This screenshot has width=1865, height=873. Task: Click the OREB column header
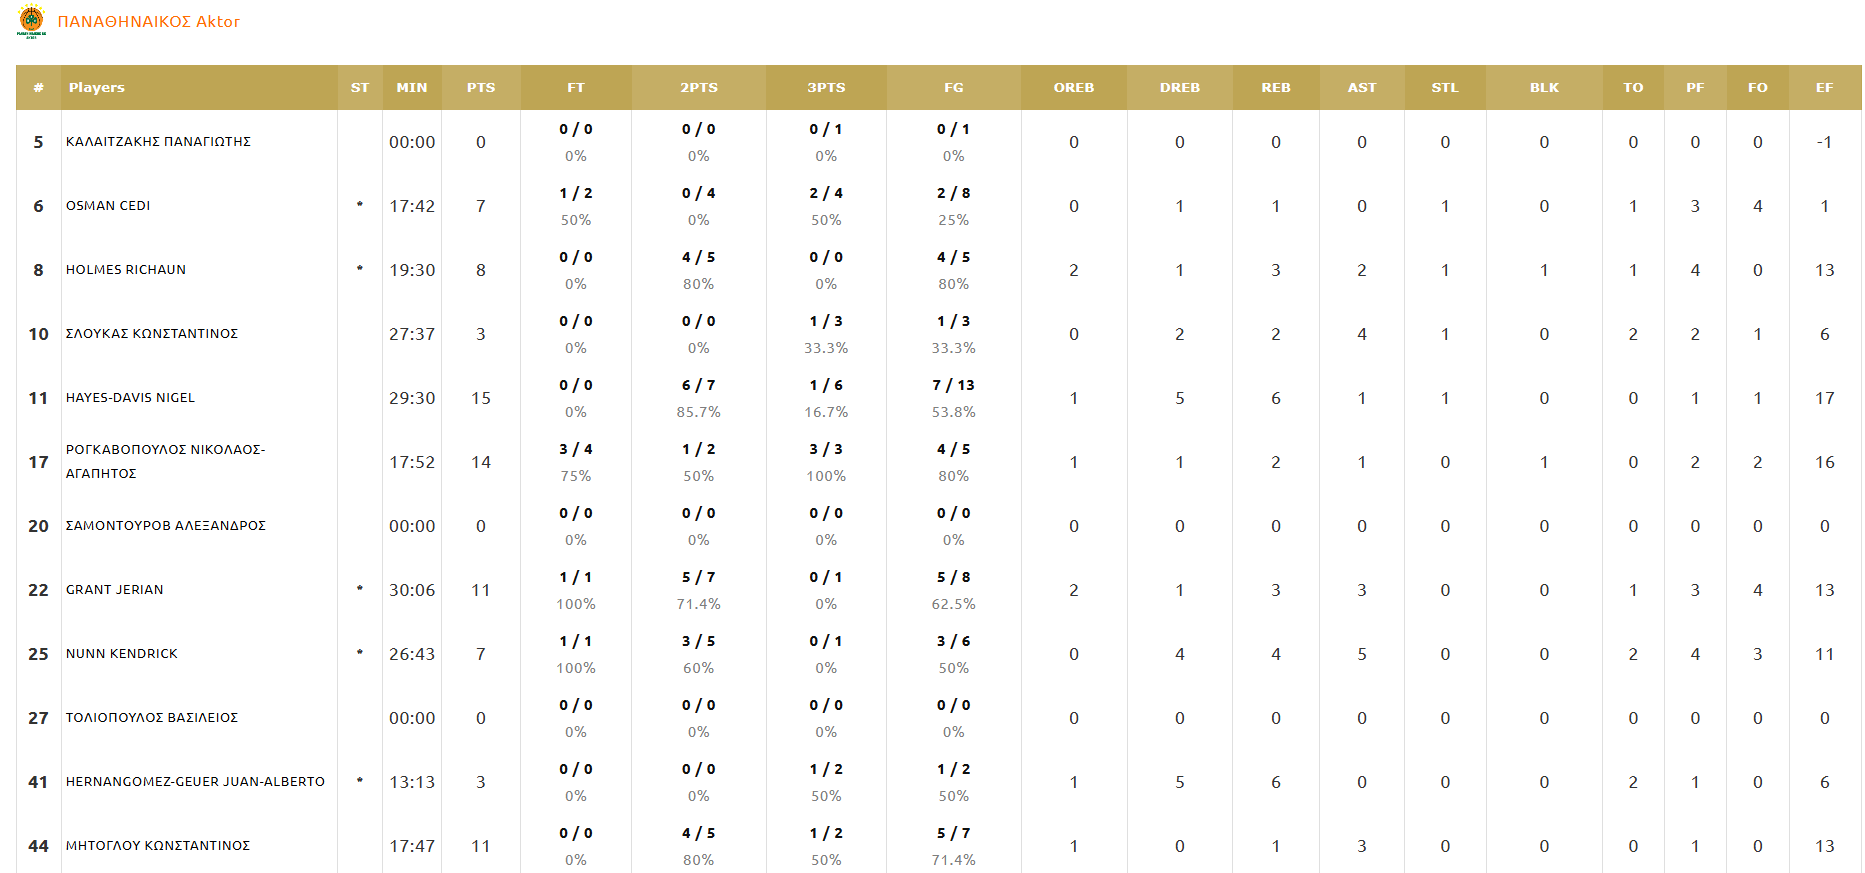point(1073,88)
